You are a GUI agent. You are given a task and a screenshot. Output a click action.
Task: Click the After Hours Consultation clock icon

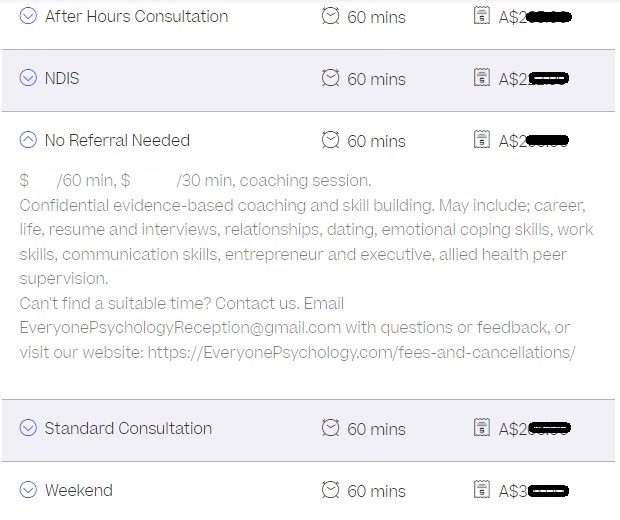[330, 16]
